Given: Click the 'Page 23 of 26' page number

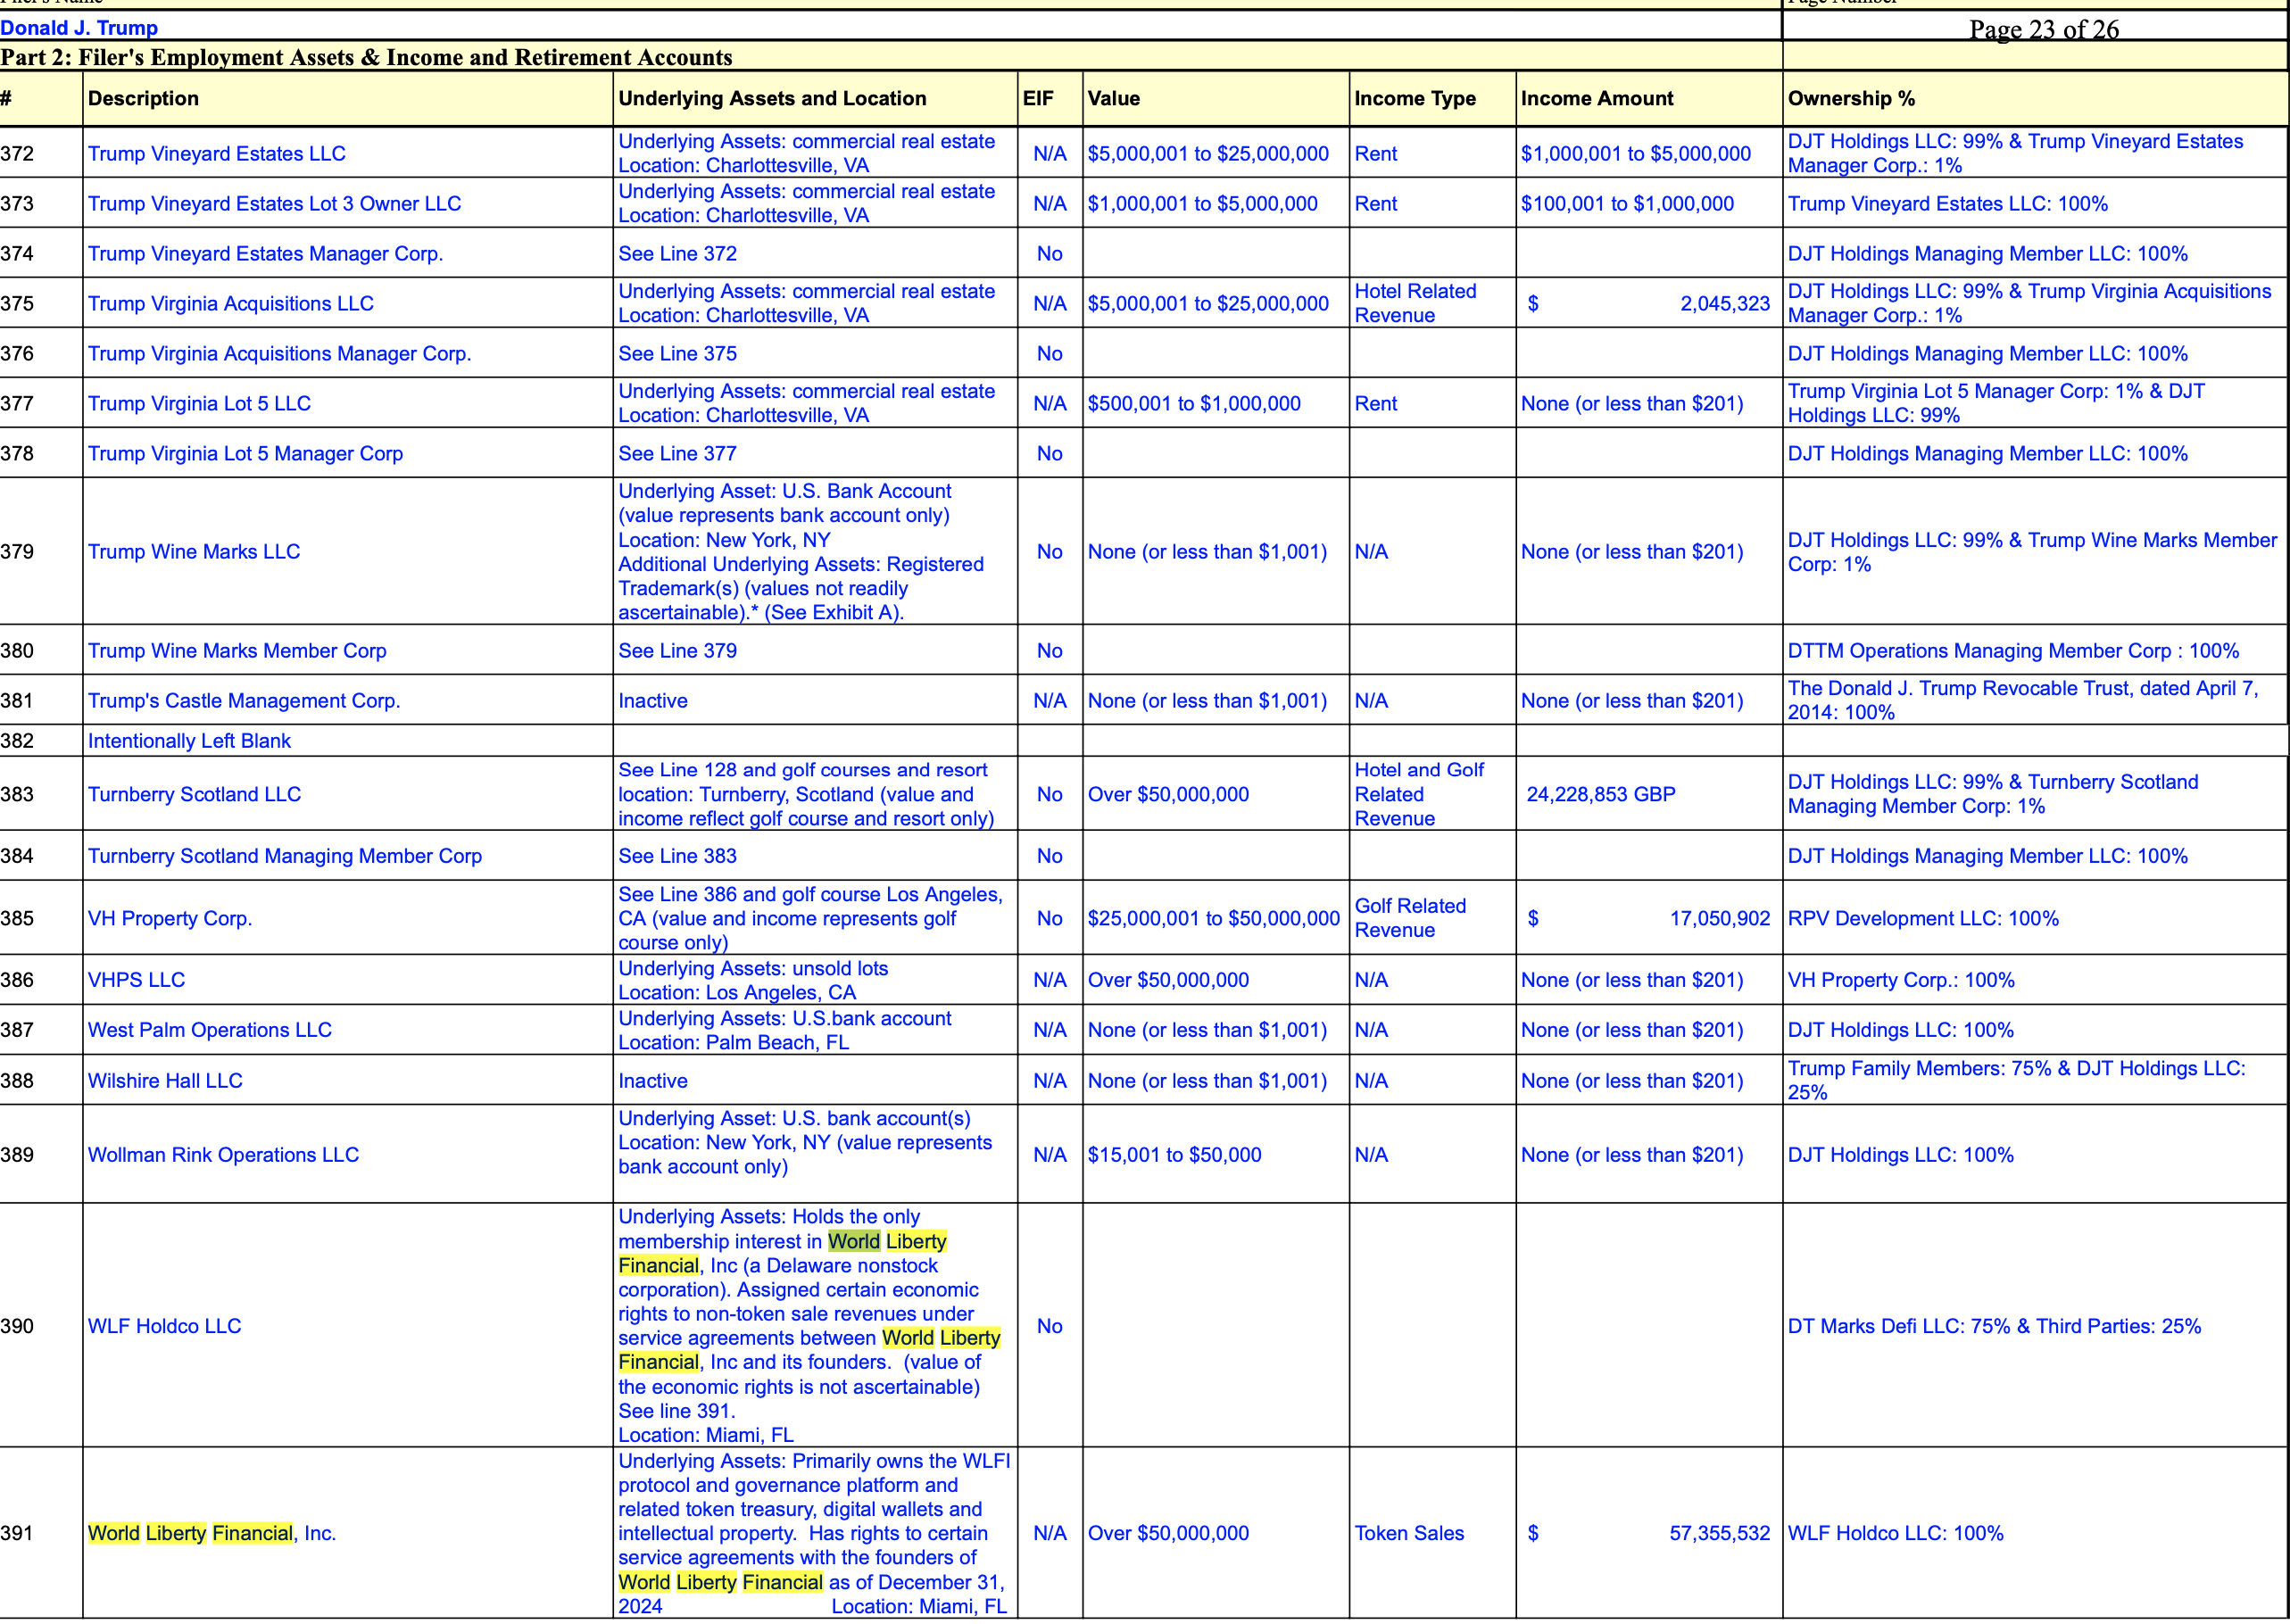Looking at the screenshot, I should (2043, 29).
